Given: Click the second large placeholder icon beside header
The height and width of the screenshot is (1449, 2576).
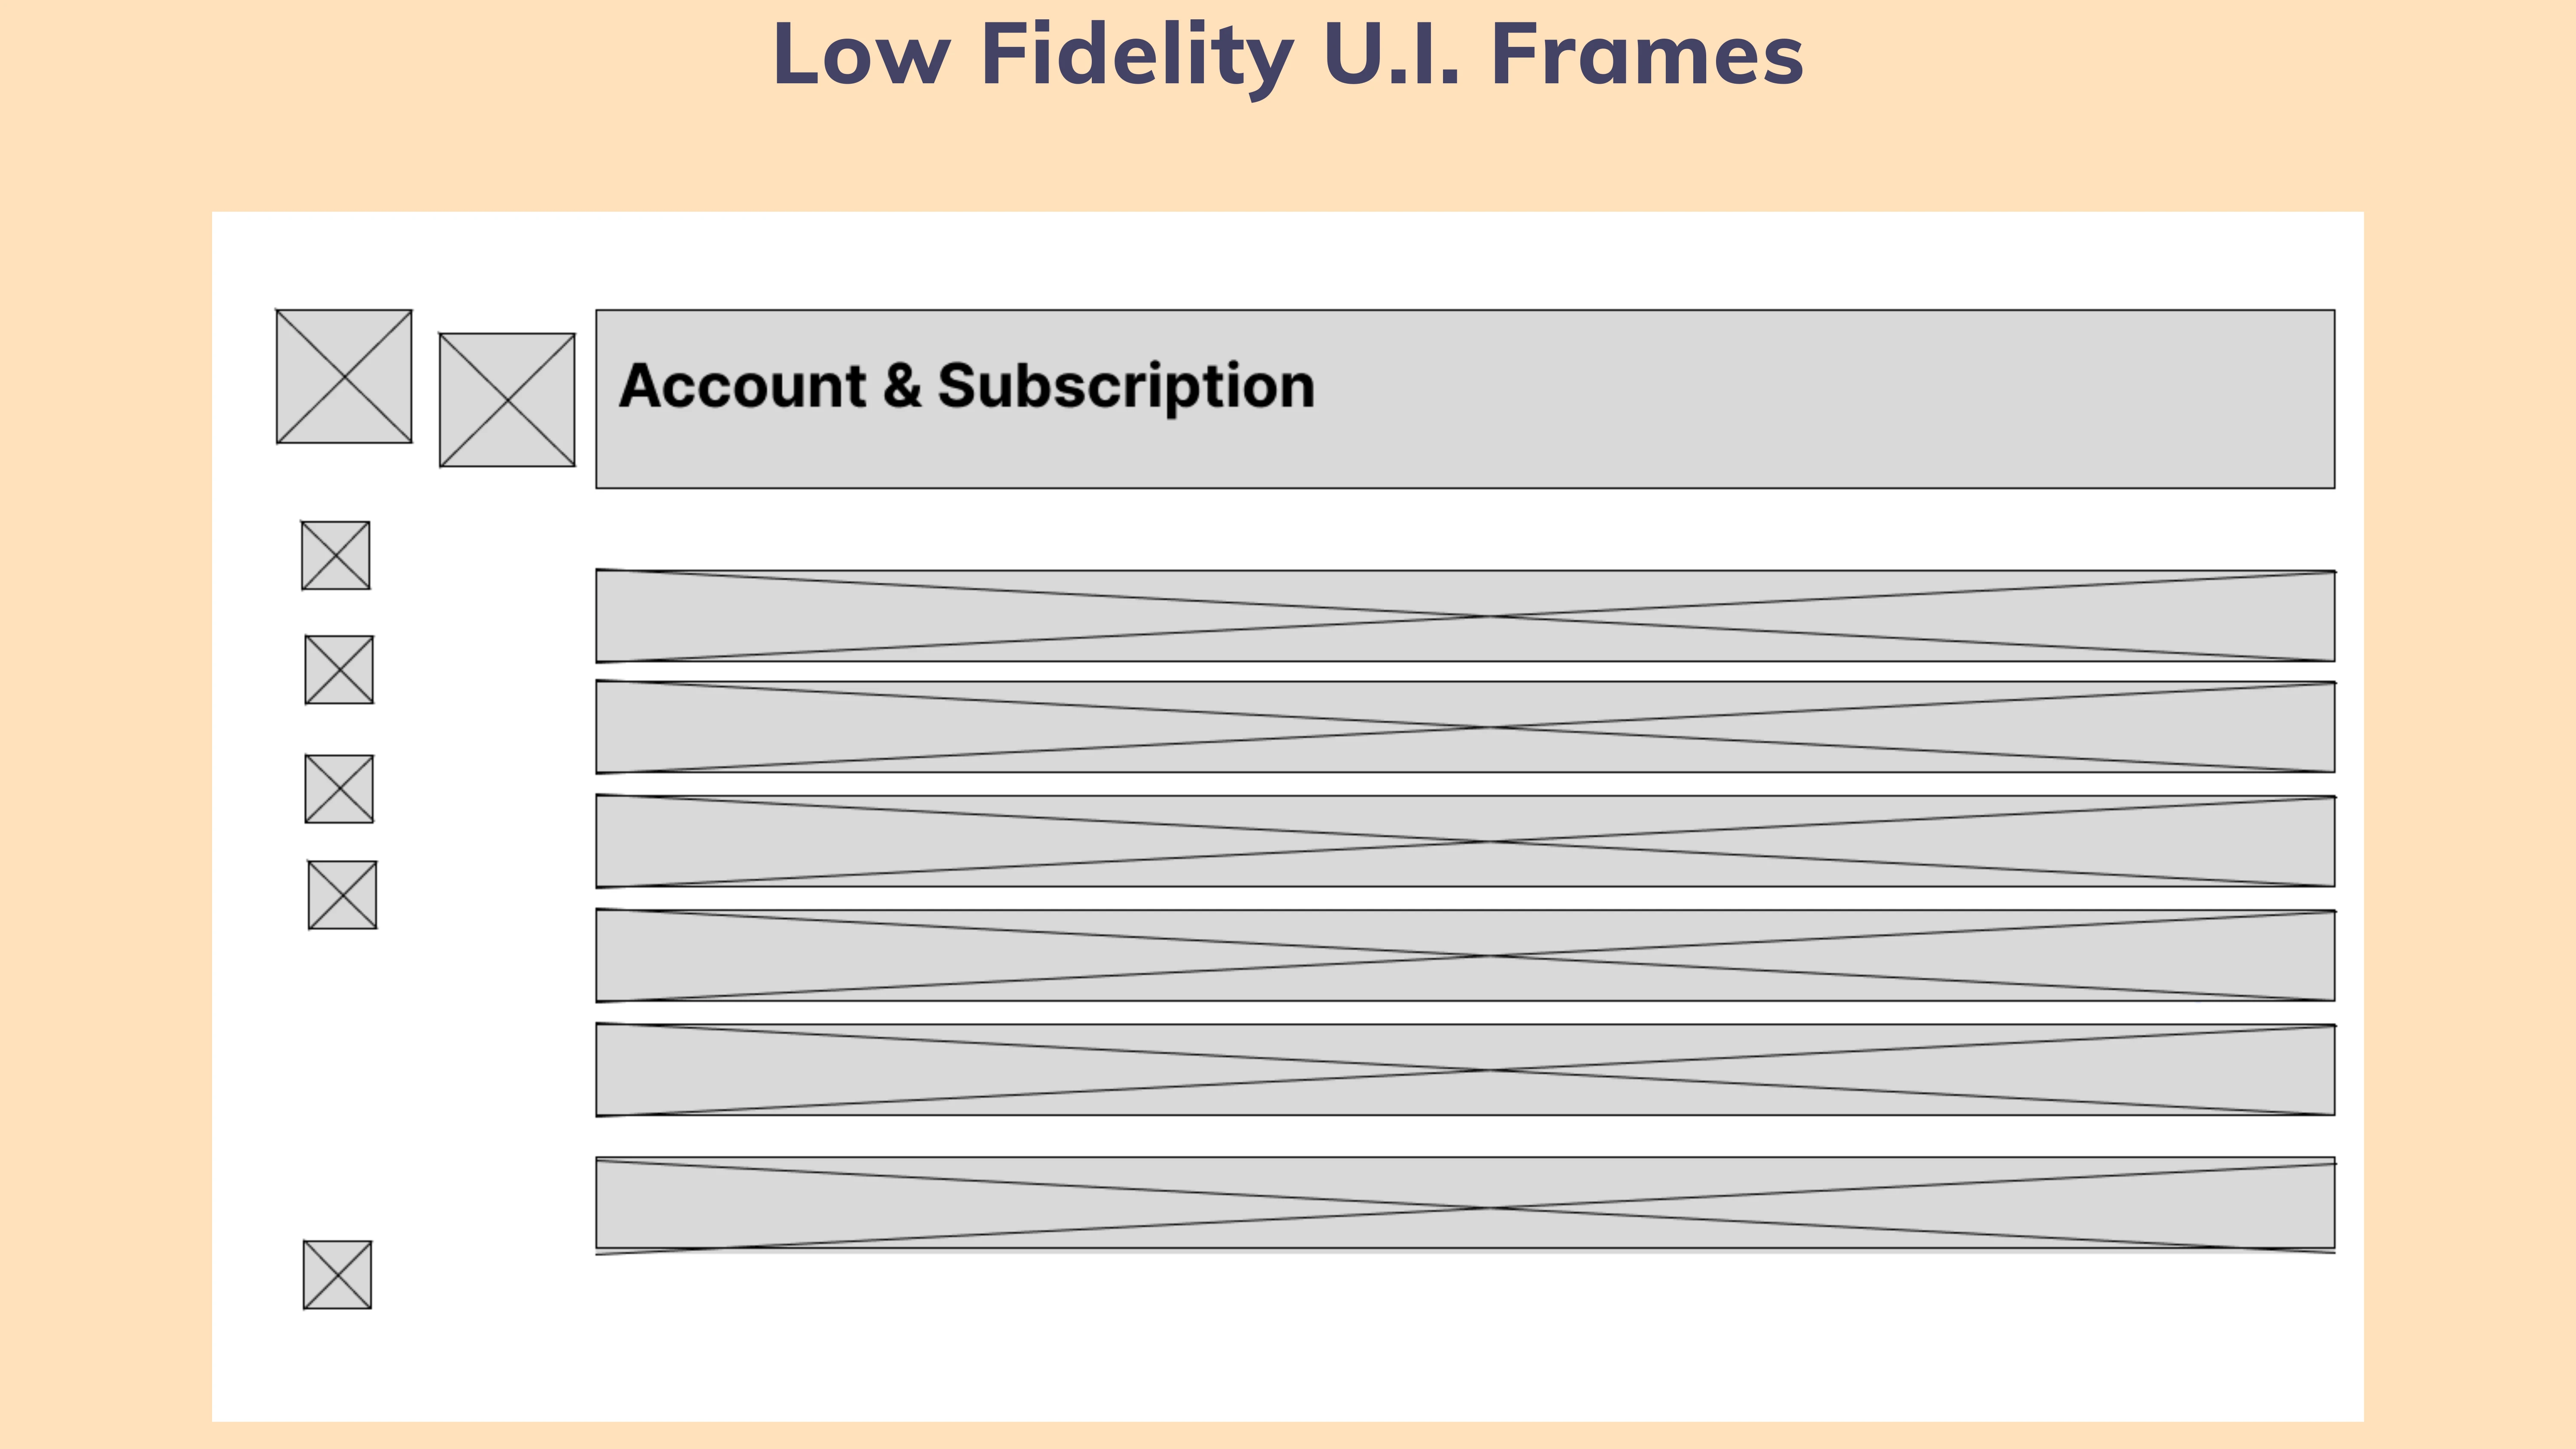Looking at the screenshot, I should 507,400.
